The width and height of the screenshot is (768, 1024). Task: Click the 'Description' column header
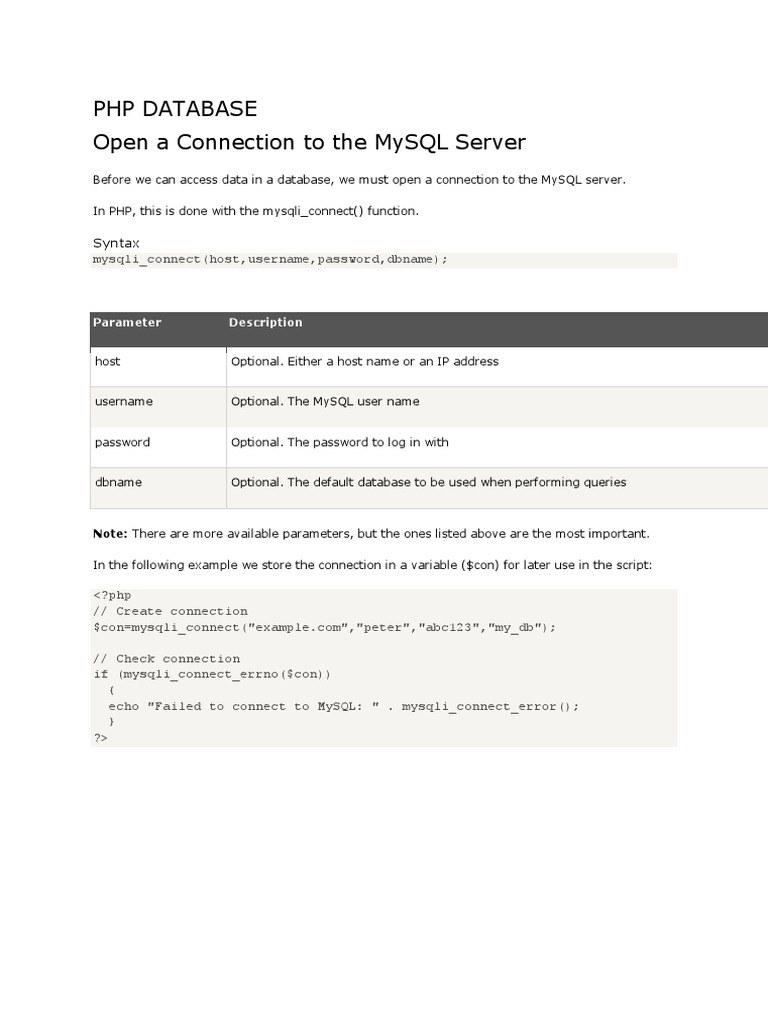(x=265, y=322)
